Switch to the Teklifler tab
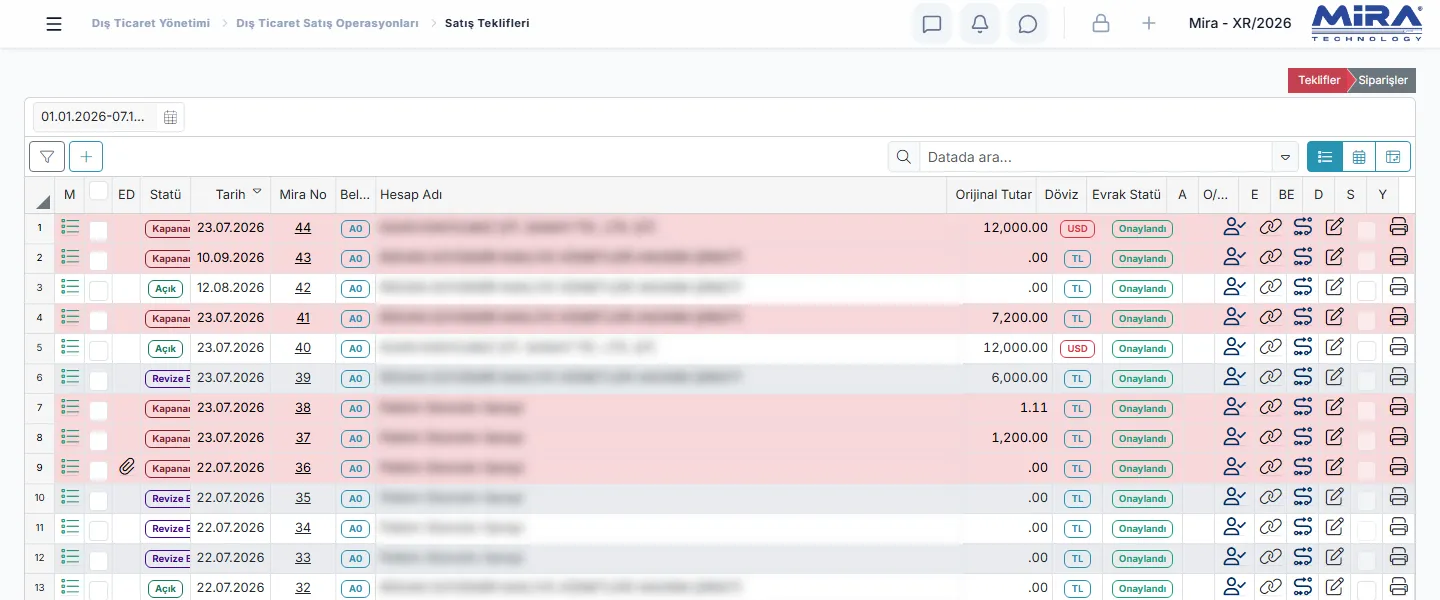The width and height of the screenshot is (1440, 600). 1318,80
